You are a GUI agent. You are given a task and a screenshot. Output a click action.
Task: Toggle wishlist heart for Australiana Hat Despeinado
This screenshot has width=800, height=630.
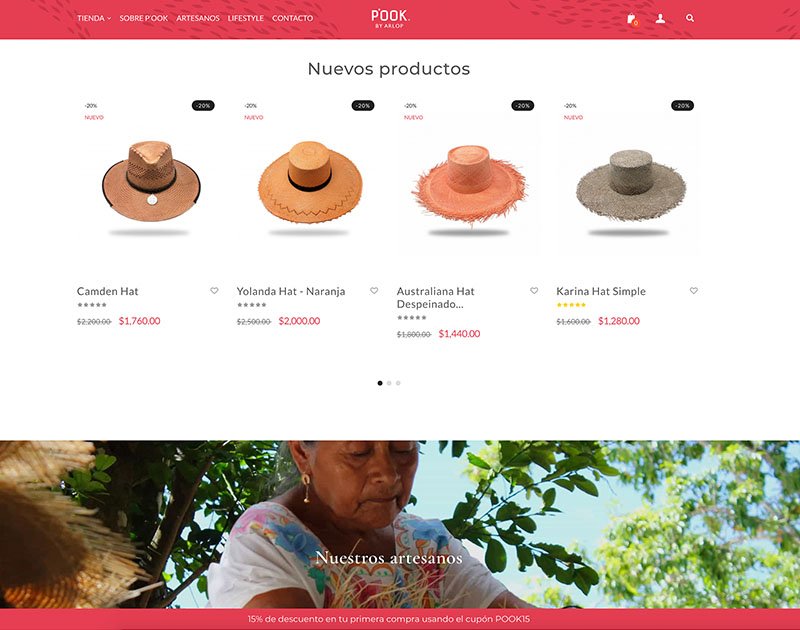(534, 290)
